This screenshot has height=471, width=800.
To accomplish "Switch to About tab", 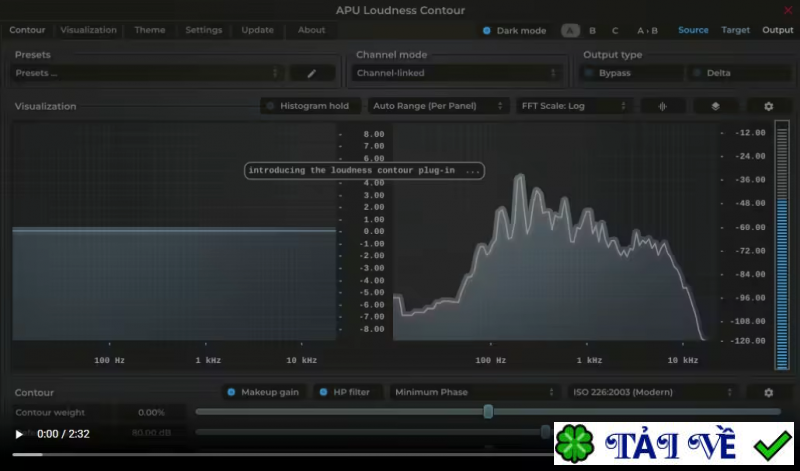I will pyautogui.click(x=311, y=30).
